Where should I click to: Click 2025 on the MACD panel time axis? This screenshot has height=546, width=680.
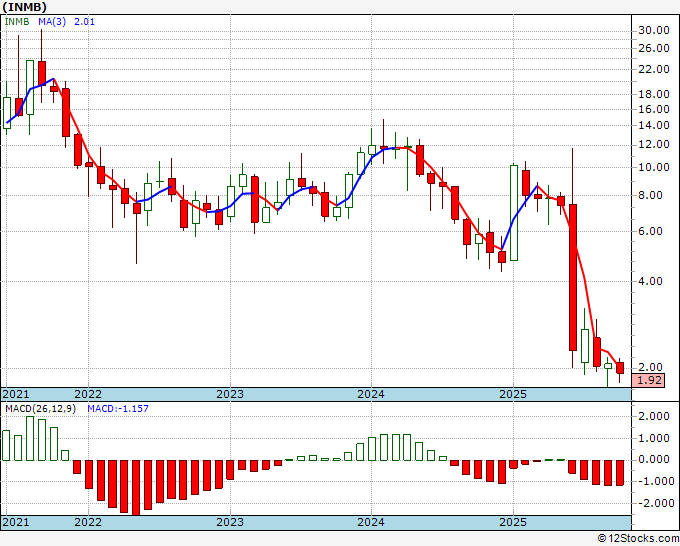click(x=513, y=522)
